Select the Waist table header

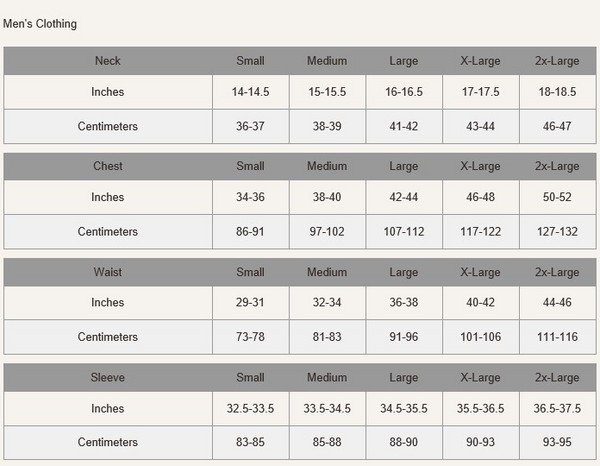point(108,272)
